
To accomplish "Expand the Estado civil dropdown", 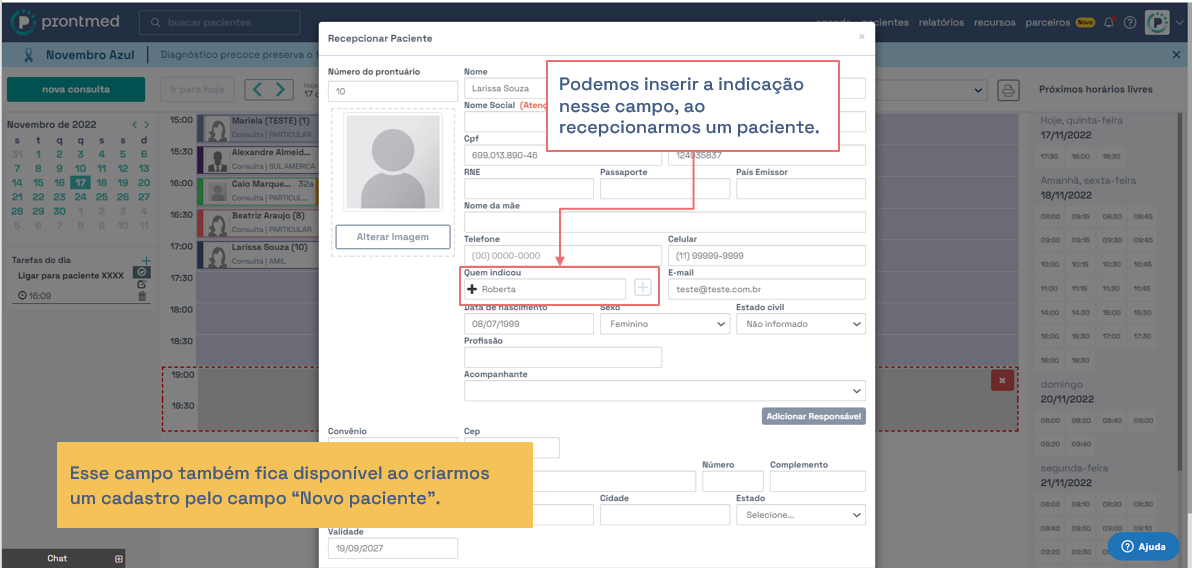I will (800, 324).
